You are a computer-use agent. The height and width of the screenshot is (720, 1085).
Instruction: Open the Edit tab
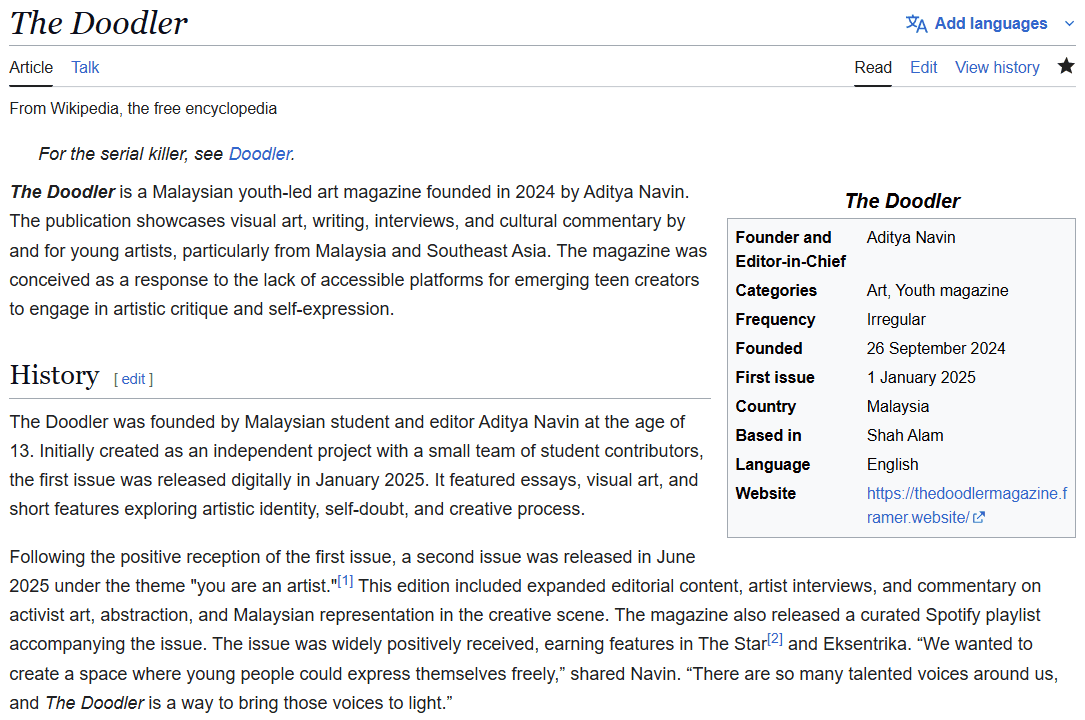(x=923, y=68)
